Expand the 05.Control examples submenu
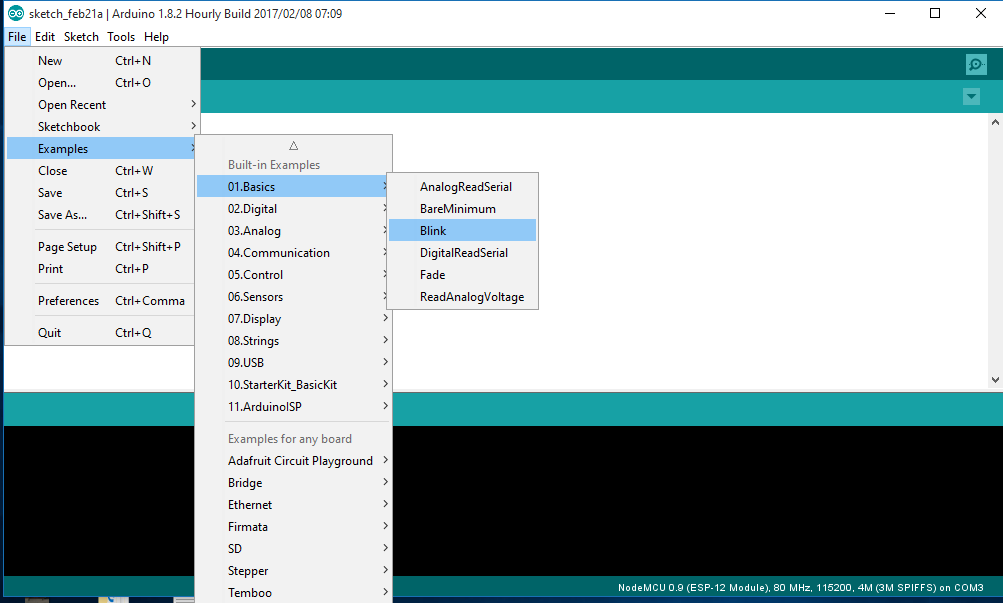 coord(294,275)
